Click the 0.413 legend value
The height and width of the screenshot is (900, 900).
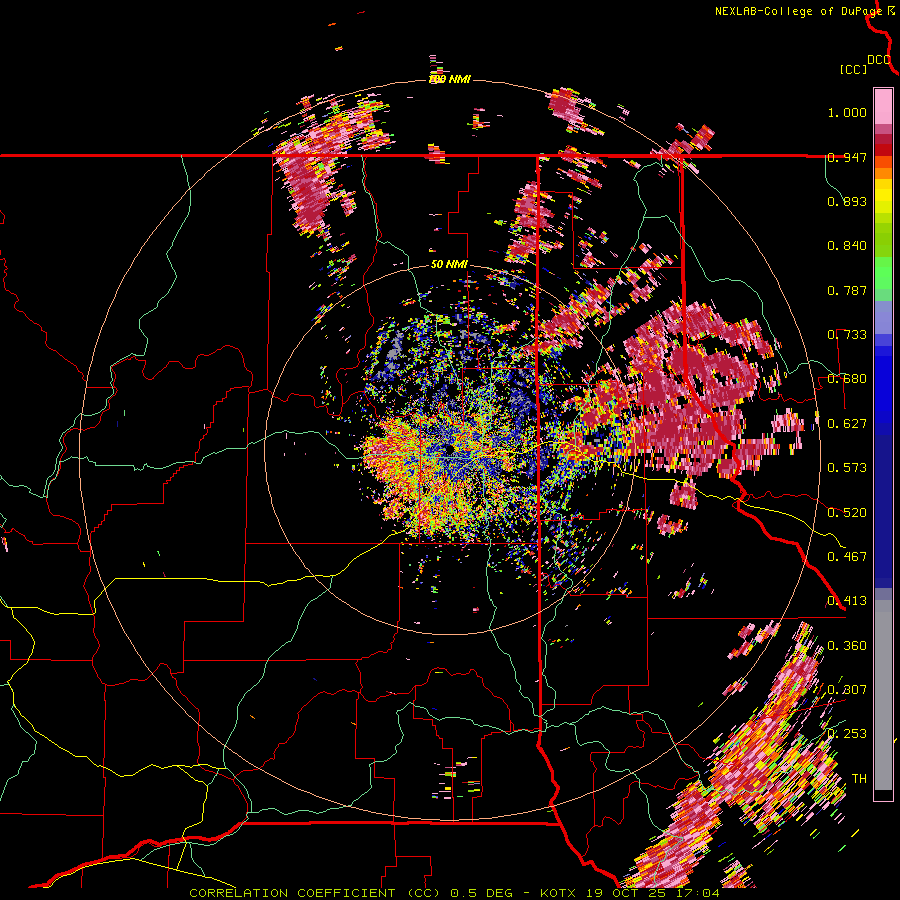coord(847,601)
